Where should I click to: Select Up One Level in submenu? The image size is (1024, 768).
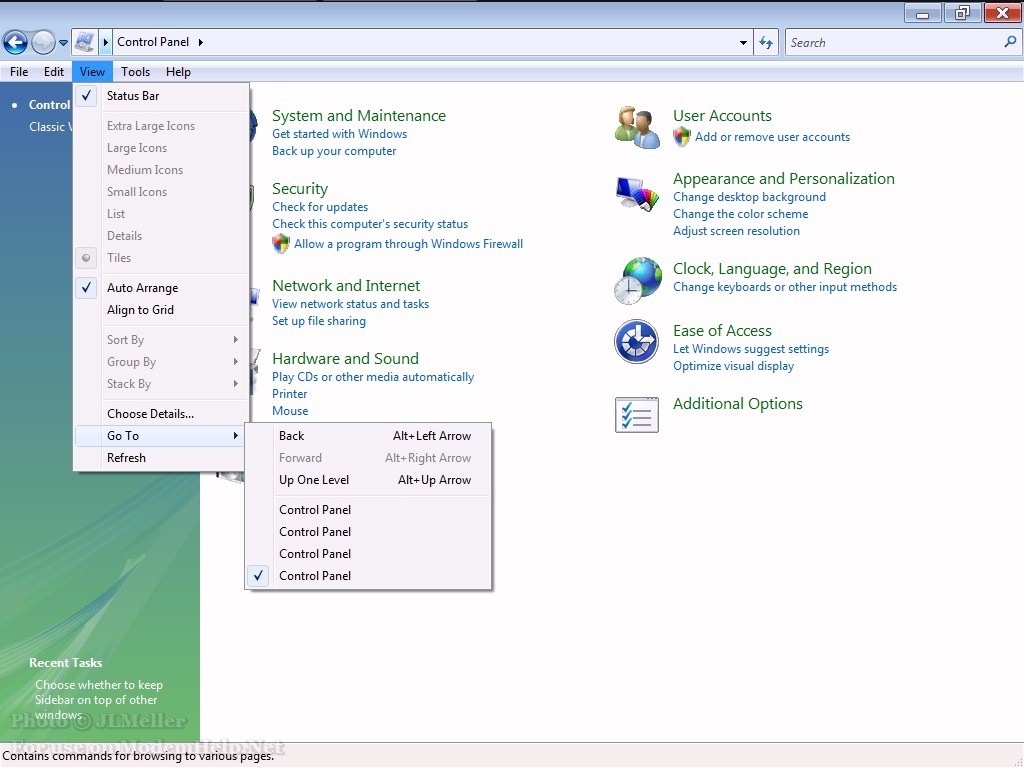coord(314,480)
